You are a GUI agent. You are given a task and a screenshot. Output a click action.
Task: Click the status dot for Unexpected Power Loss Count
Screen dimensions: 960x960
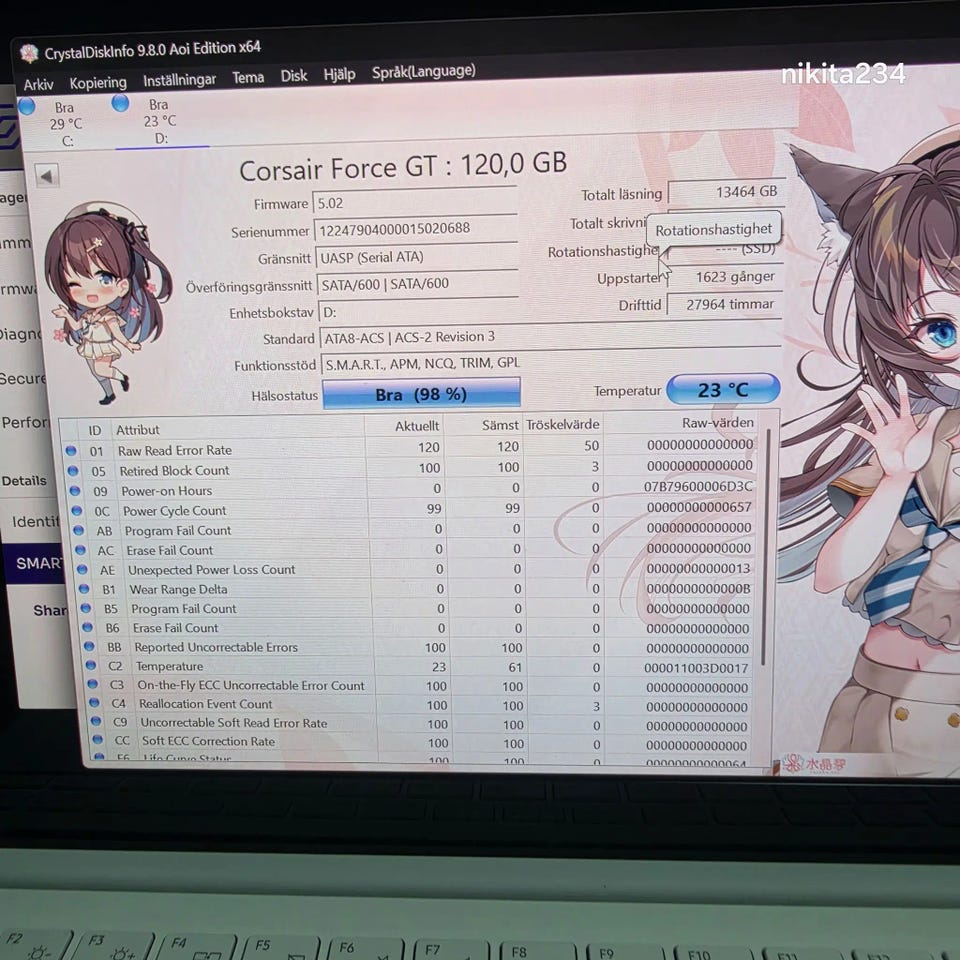82,569
